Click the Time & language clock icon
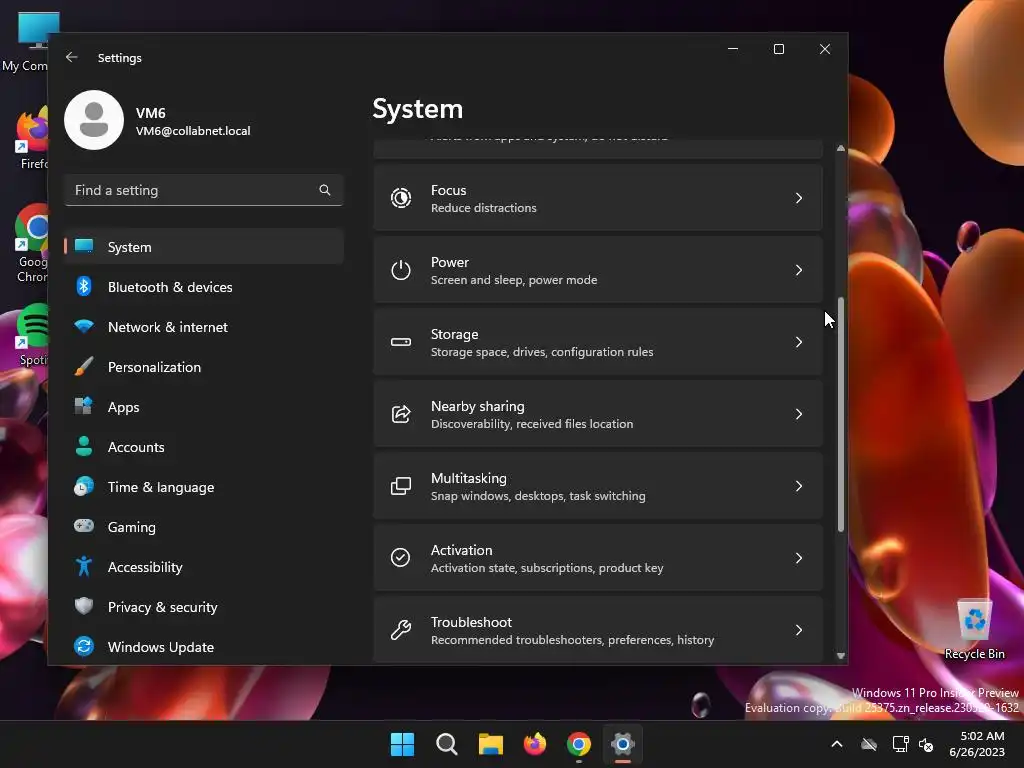Viewport: 1024px width, 768px height. (x=84, y=487)
